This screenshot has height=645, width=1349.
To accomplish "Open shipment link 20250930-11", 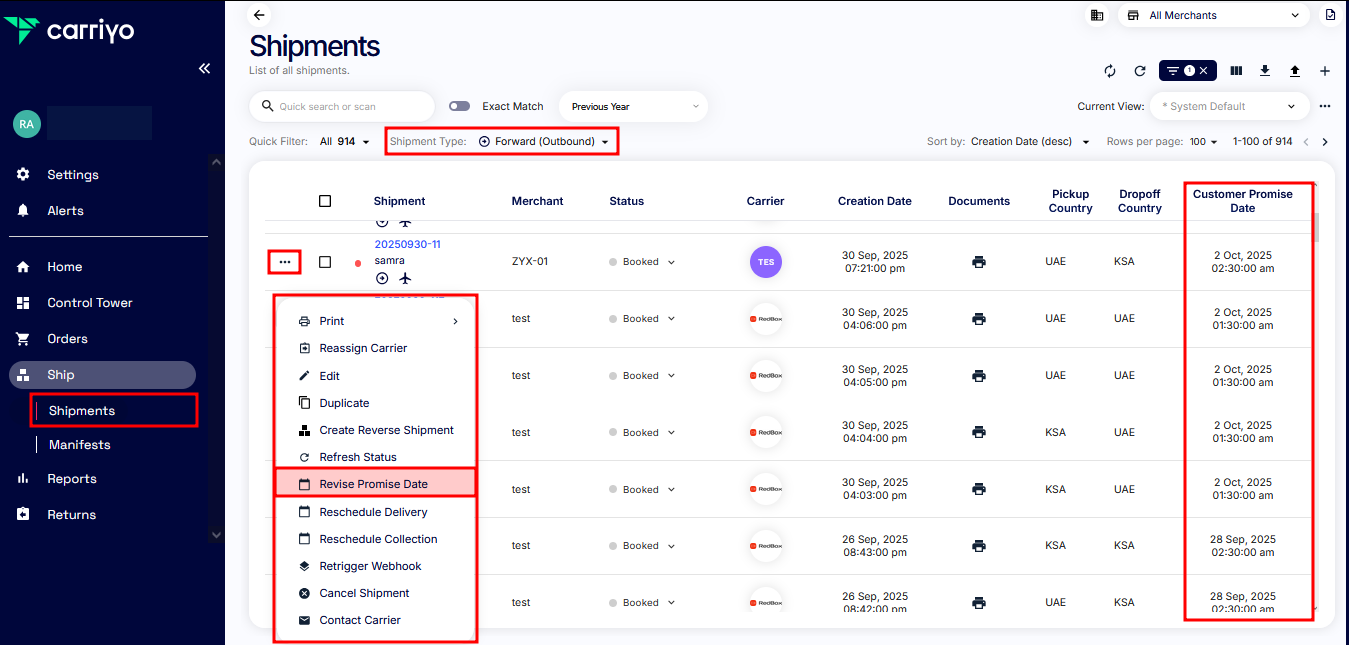I will pos(407,244).
